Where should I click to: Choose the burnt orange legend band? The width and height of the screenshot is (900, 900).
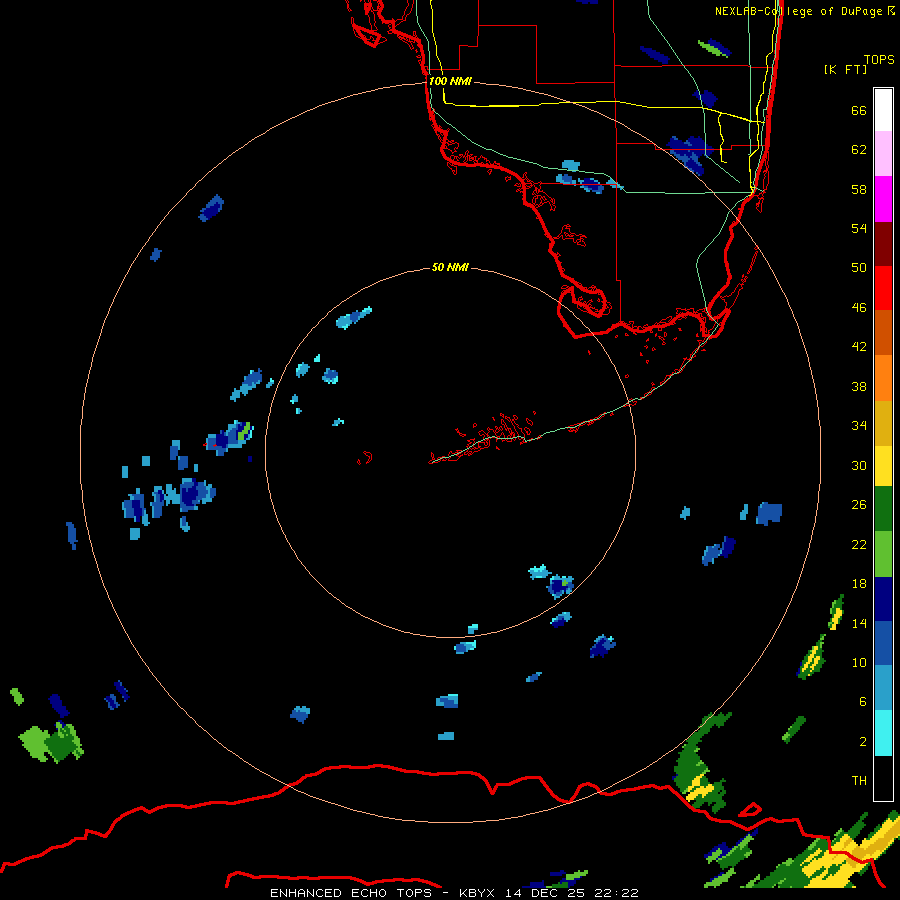point(883,333)
